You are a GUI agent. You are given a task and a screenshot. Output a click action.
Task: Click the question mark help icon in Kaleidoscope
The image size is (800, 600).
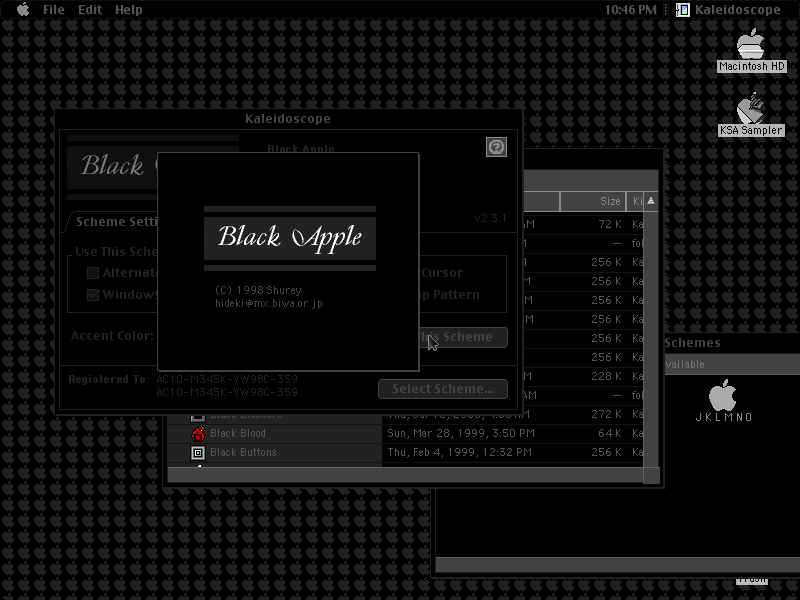point(496,147)
